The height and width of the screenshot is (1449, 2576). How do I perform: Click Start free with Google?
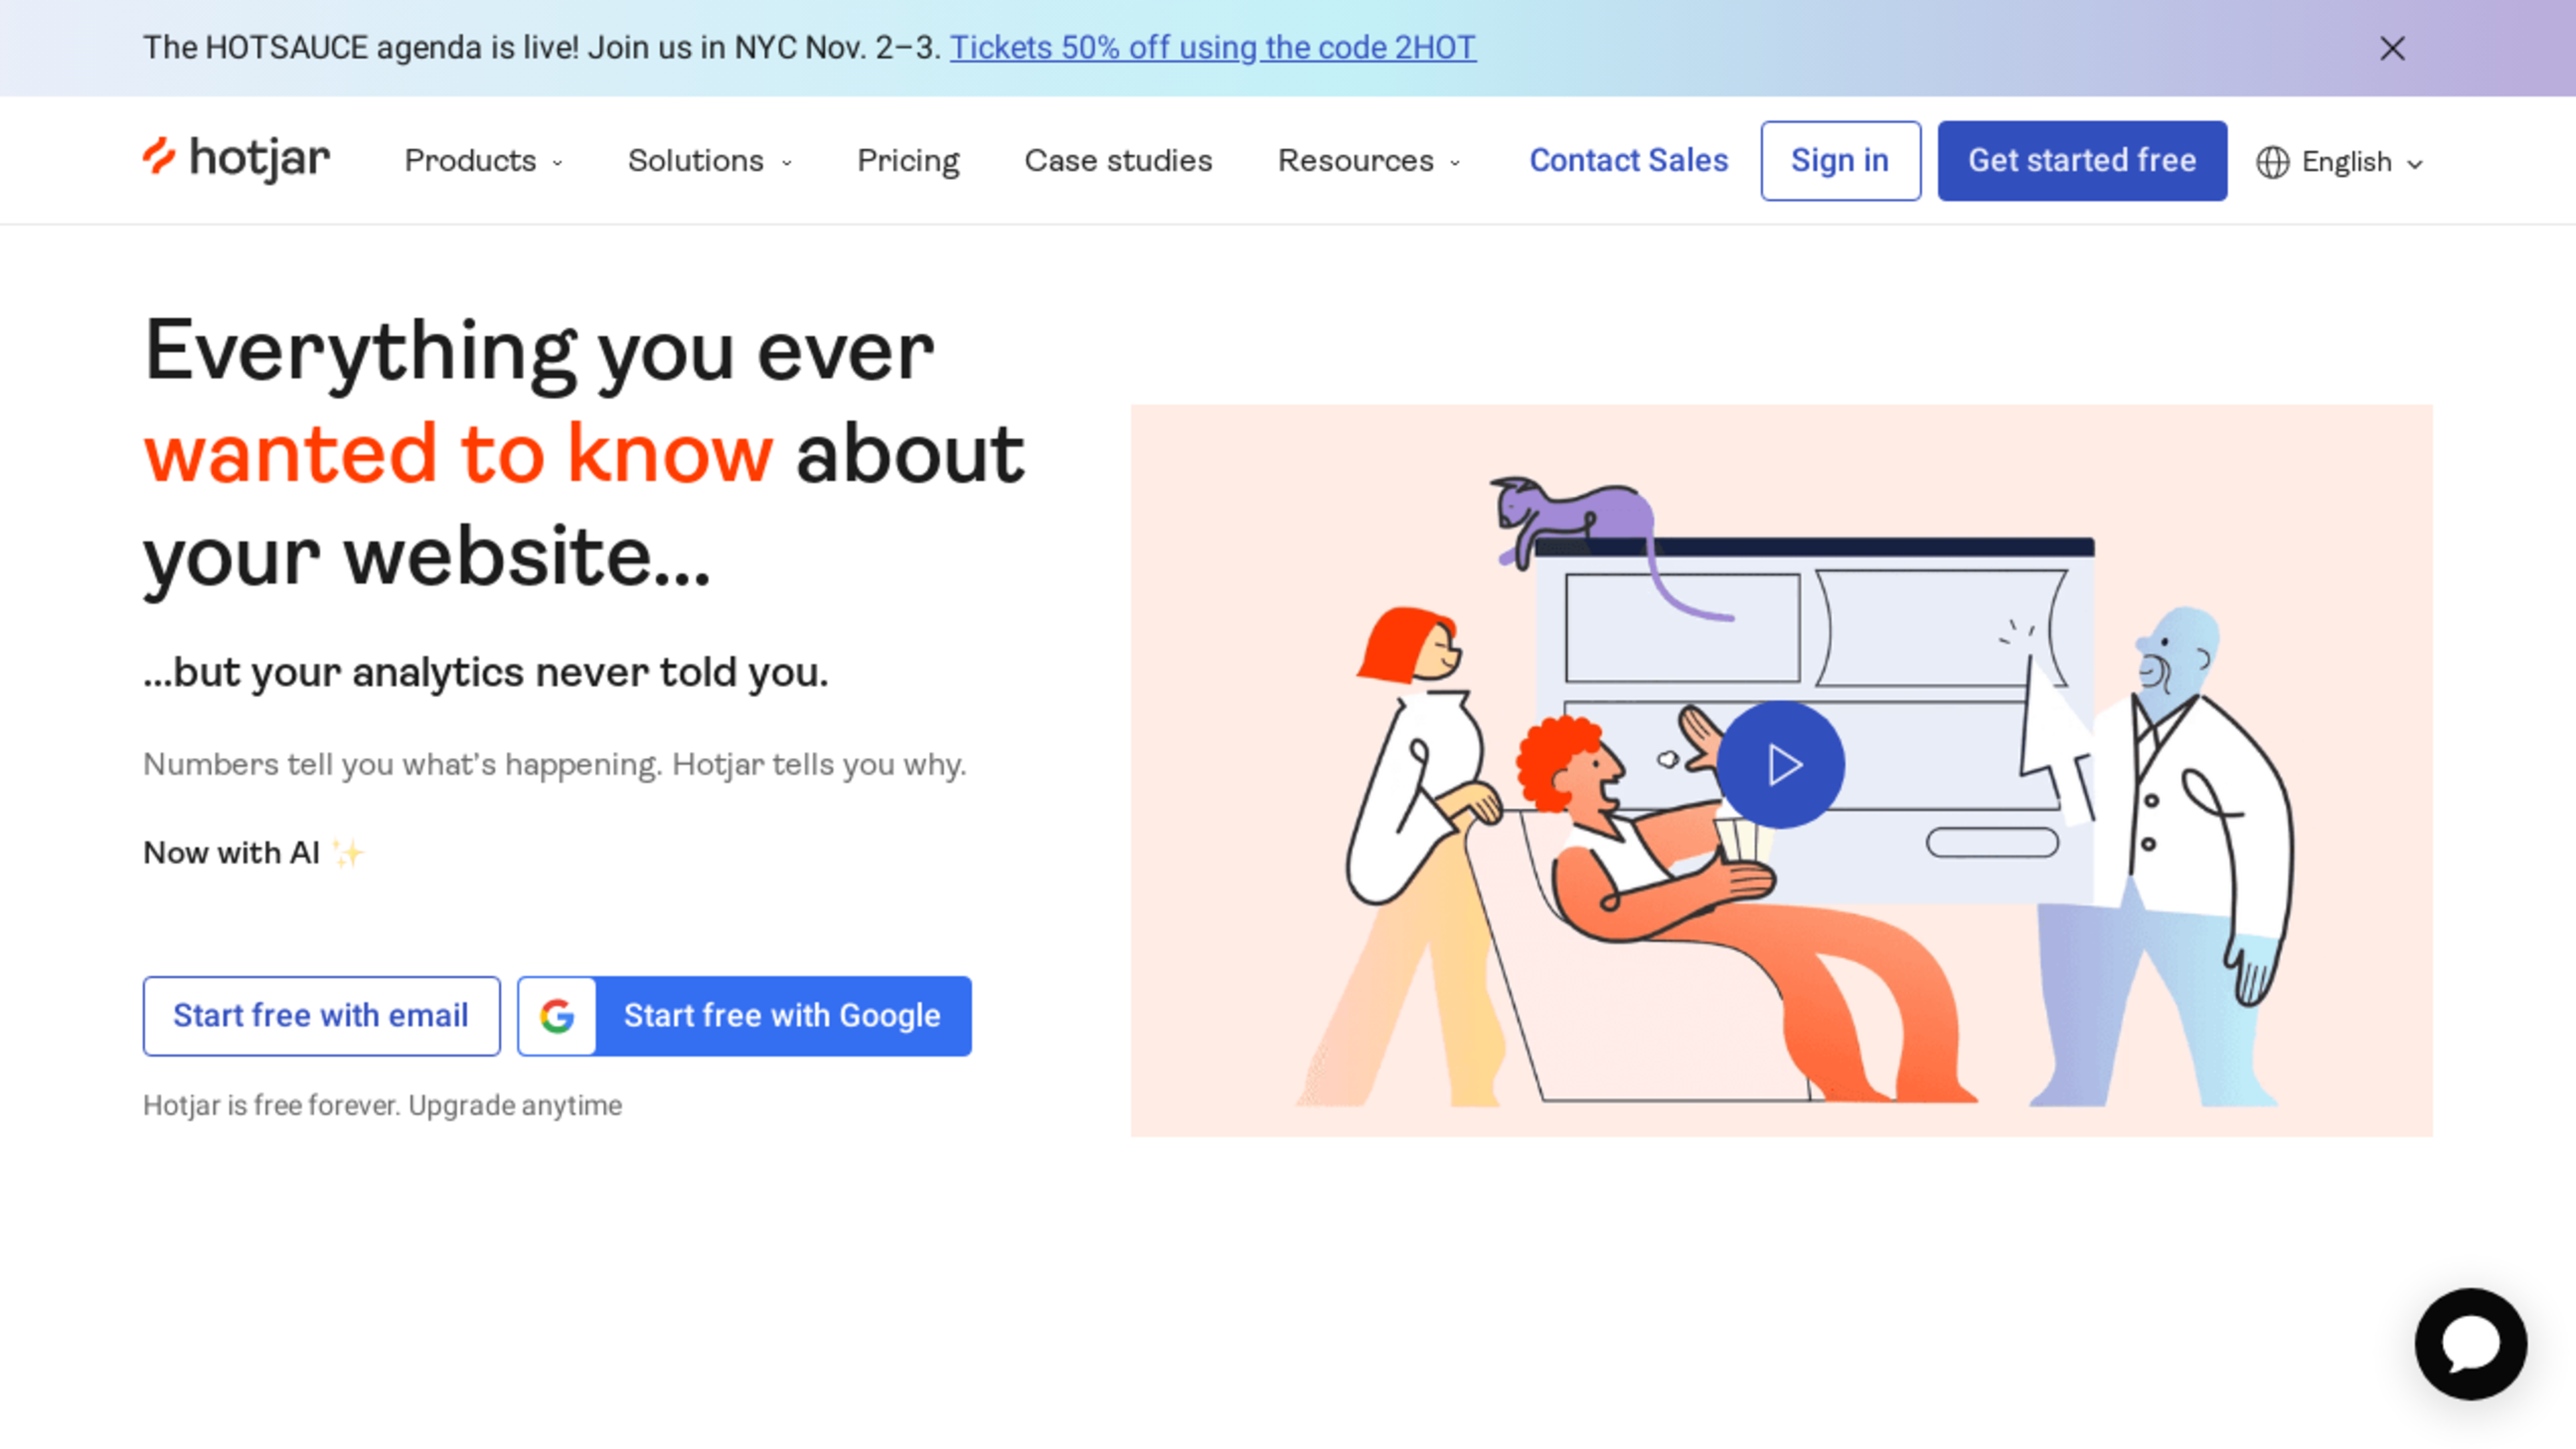[744, 1016]
